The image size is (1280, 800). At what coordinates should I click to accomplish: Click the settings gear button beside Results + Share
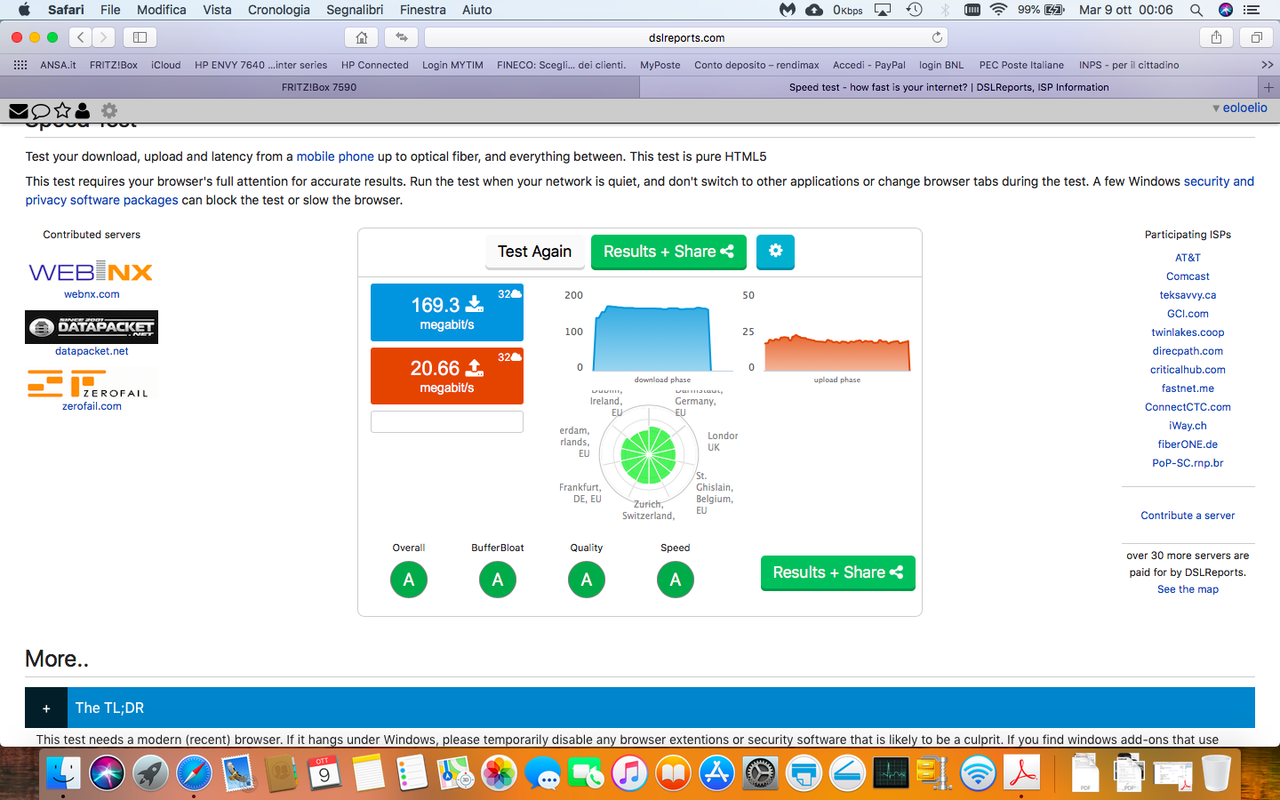pyautogui.click(x=775, y=252)
